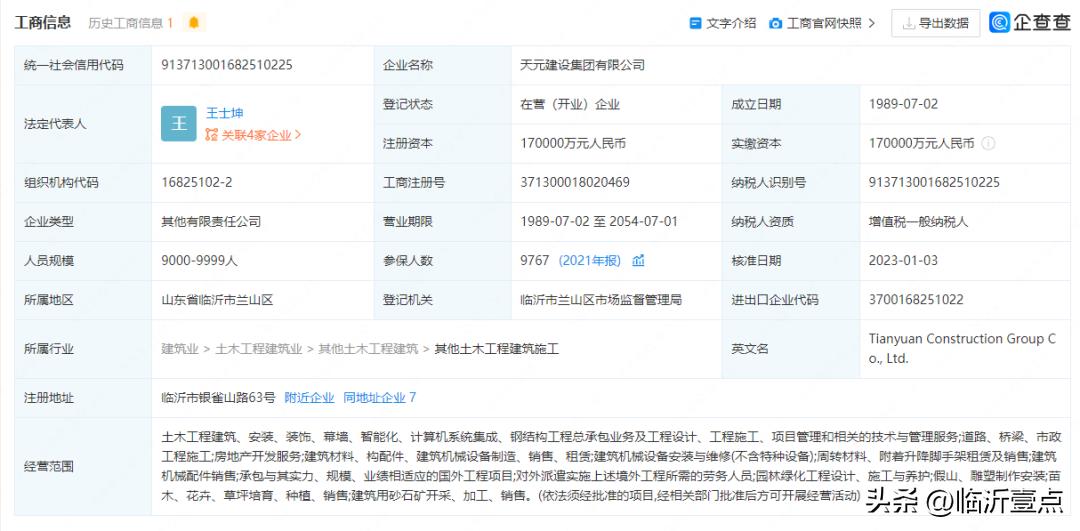Click the 导出数据 button
1080x531 pixels.
click(935, 23)
